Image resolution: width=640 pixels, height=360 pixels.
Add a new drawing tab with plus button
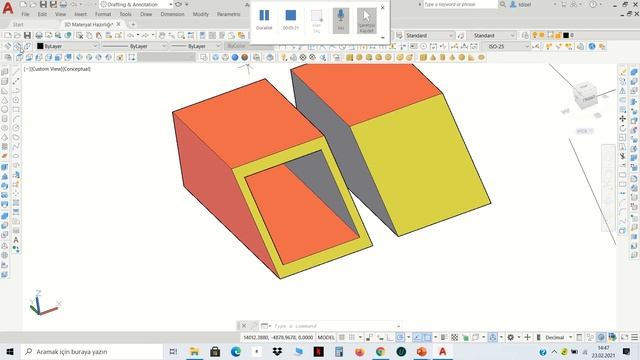coord(133,24)
